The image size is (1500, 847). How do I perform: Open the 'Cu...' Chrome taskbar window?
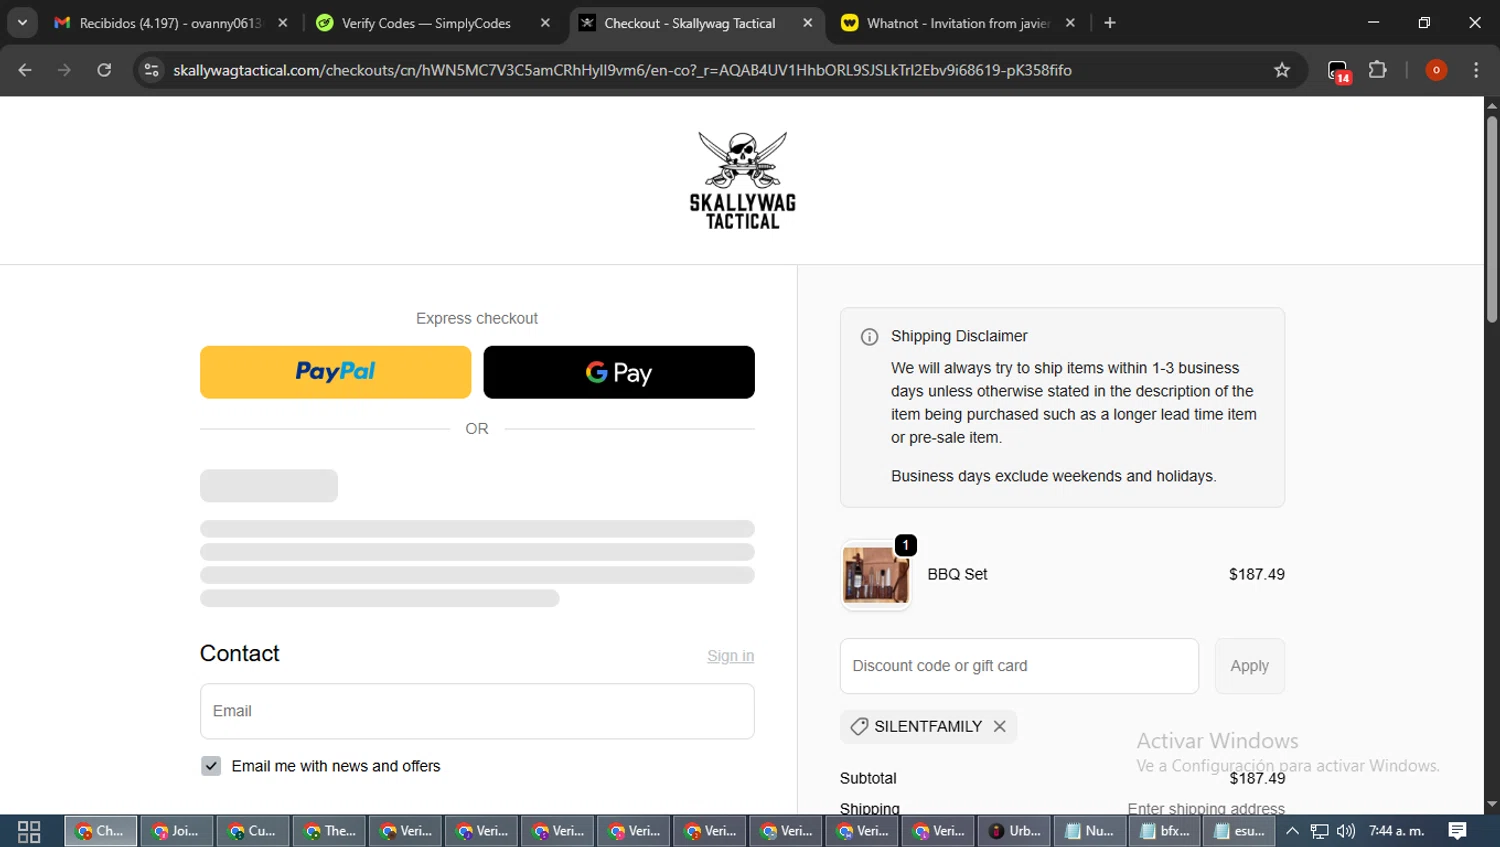(253, 831)
